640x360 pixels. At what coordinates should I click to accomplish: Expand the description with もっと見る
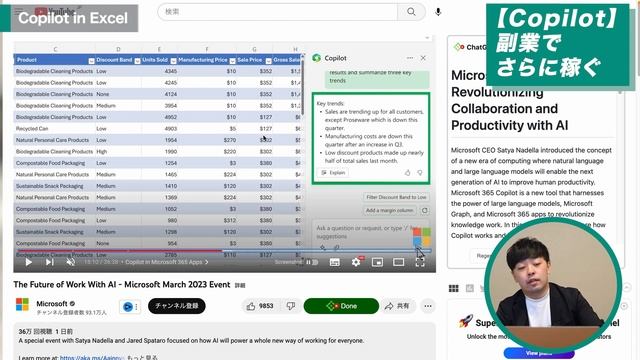pos(142,357)
